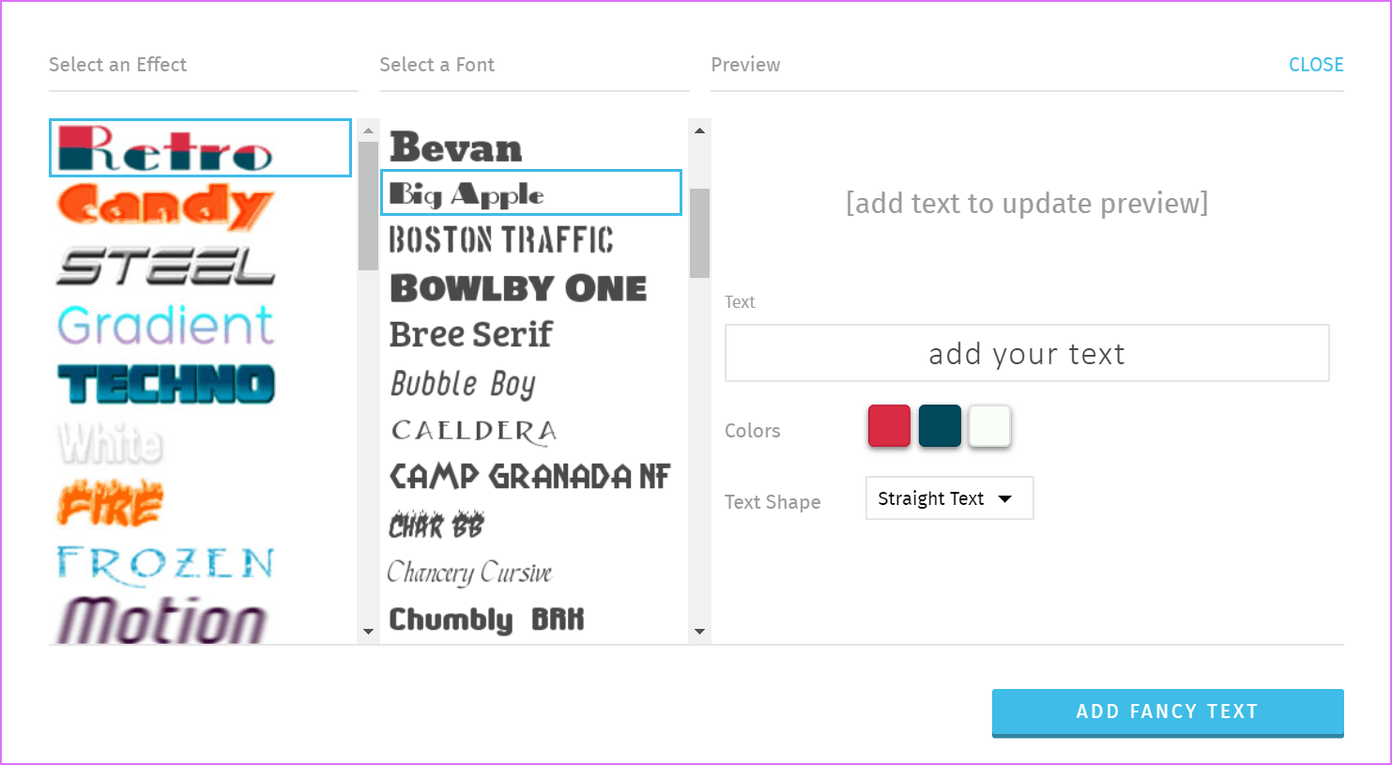Click the ADD FANCY TEXT button
1392x765 pixels.
tap(1167, 712)
